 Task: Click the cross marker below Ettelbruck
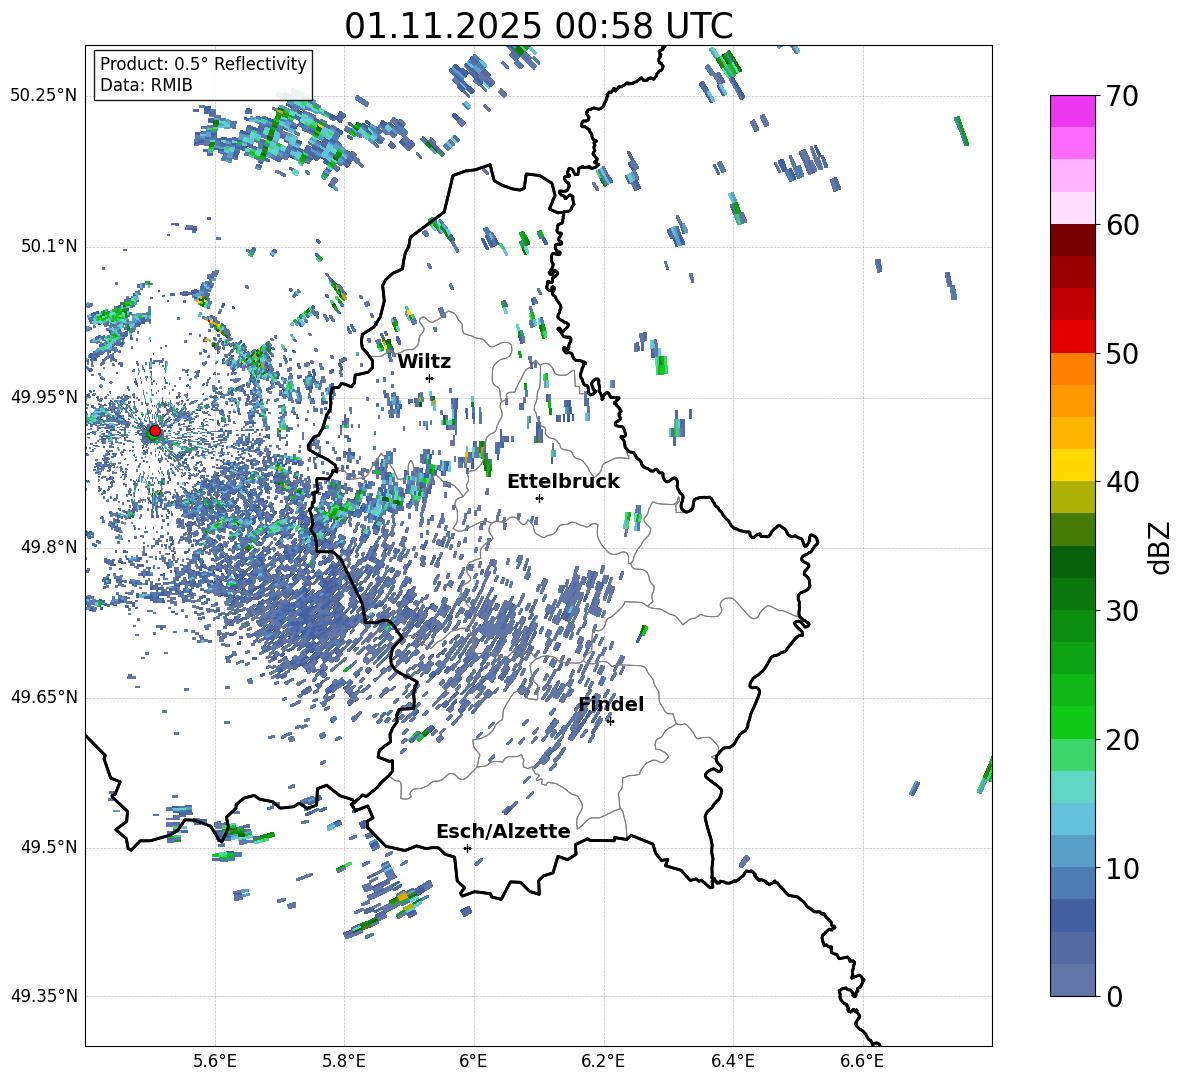click(539, 498)
